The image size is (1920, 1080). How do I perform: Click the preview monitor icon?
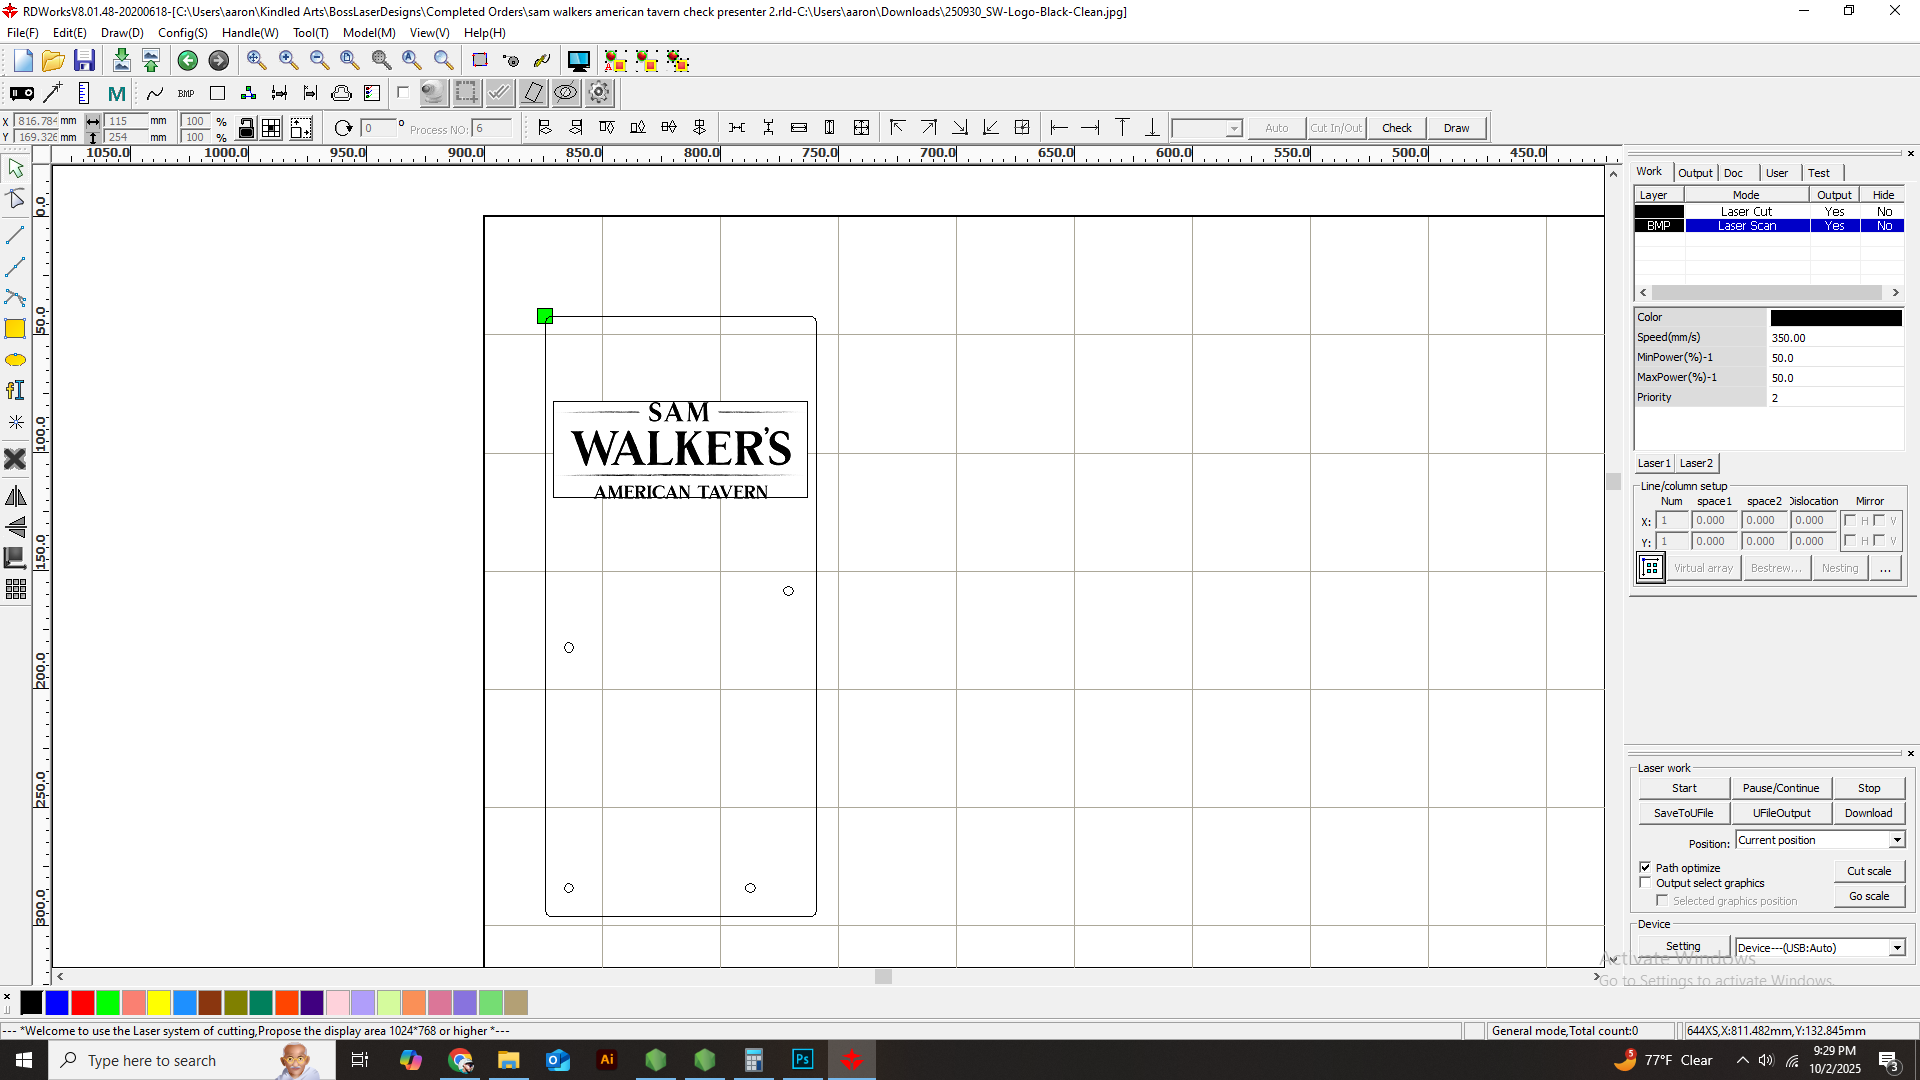(578, 61)
